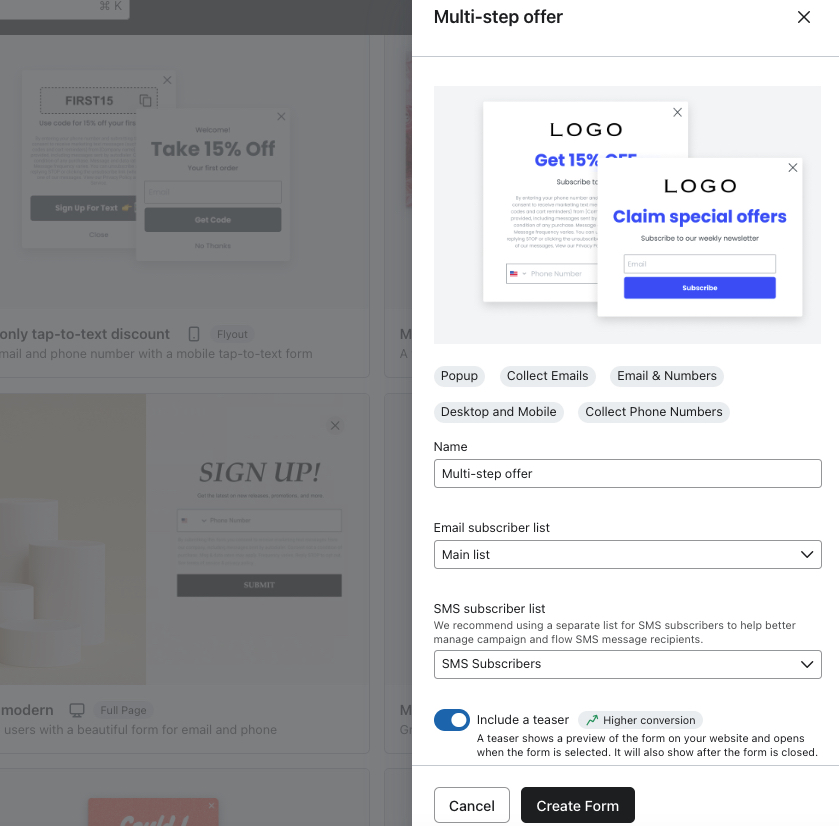This screenshot has height=826, width=839.
Task: Click the mobile device icon beside Flyout
Action: tap(194, 334)
